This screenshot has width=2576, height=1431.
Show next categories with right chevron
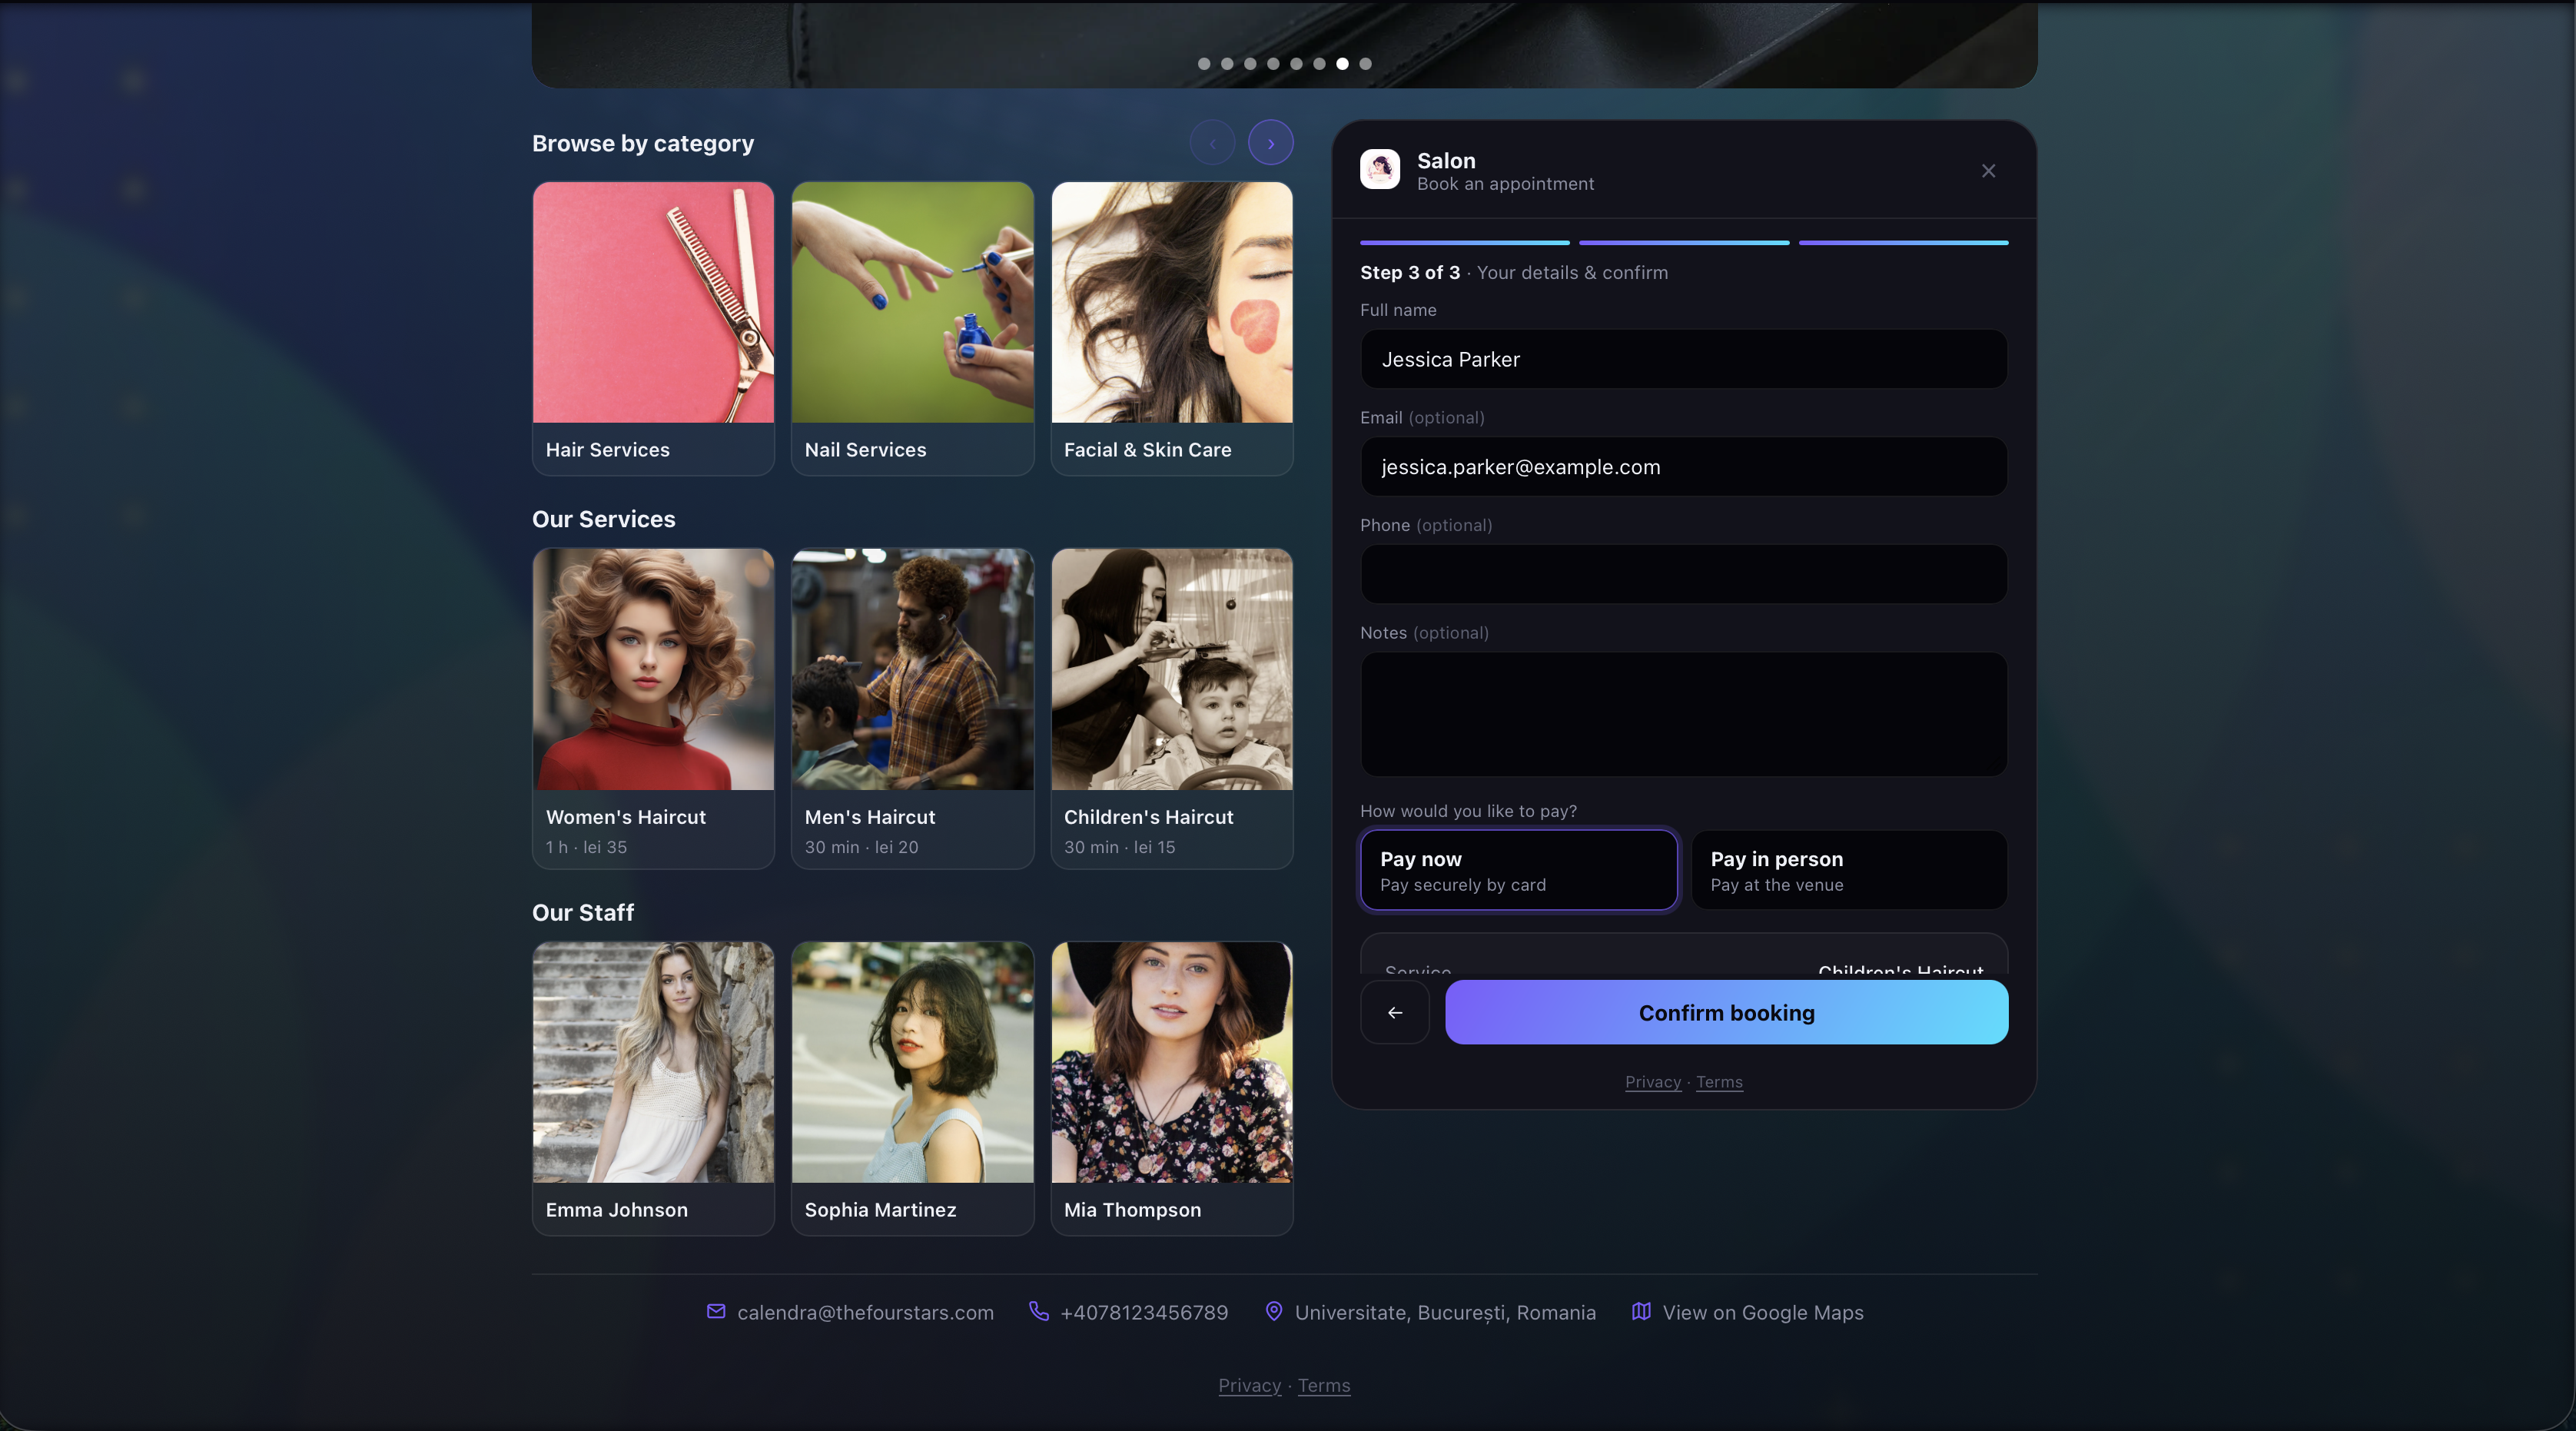tap(1271, 143)
